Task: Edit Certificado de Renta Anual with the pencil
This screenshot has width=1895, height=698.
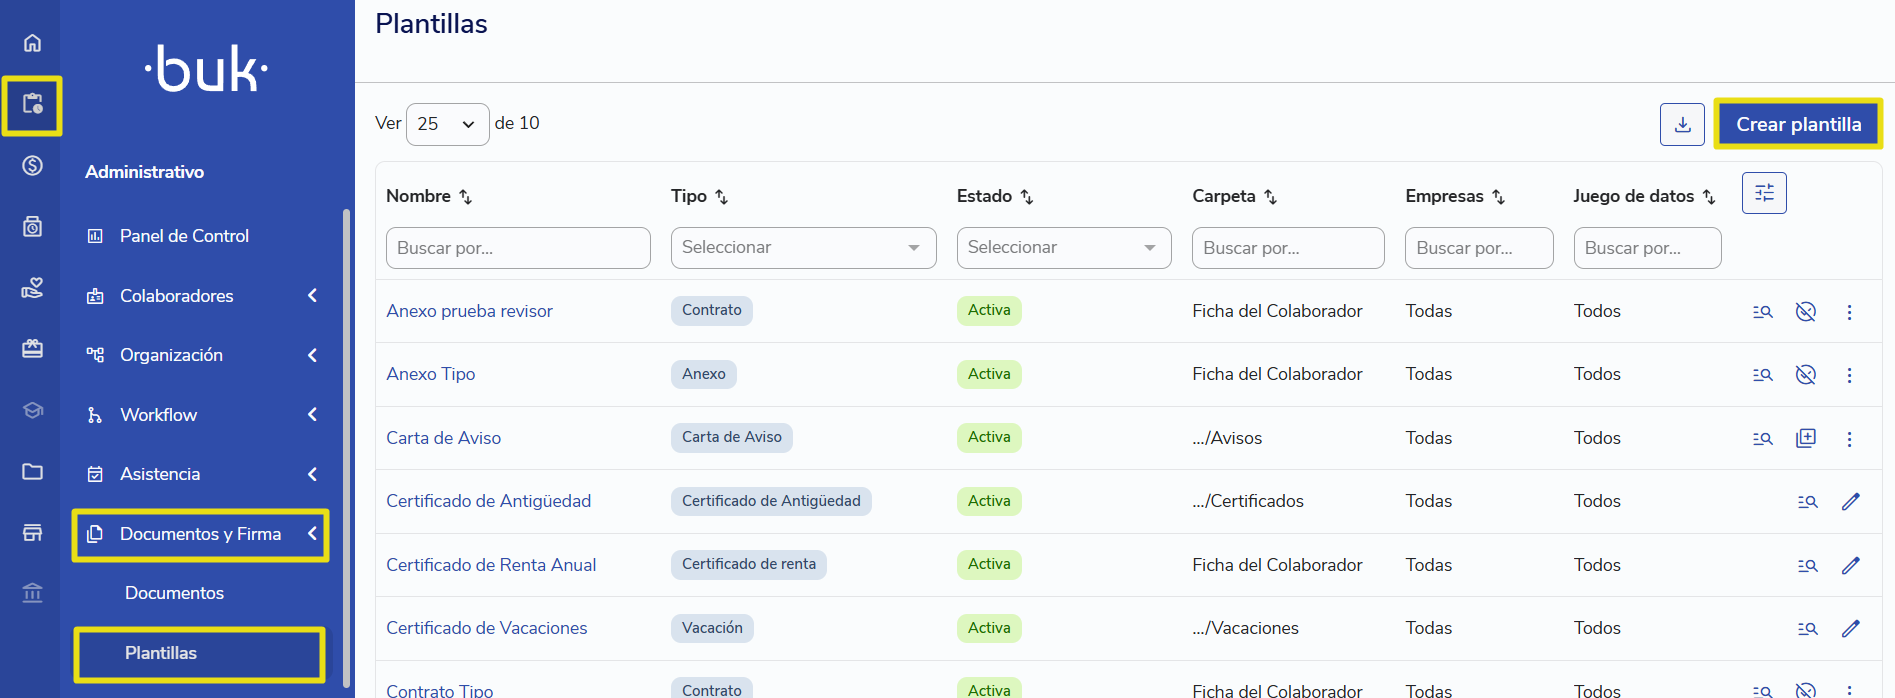Action: (x=1850, y=565)
